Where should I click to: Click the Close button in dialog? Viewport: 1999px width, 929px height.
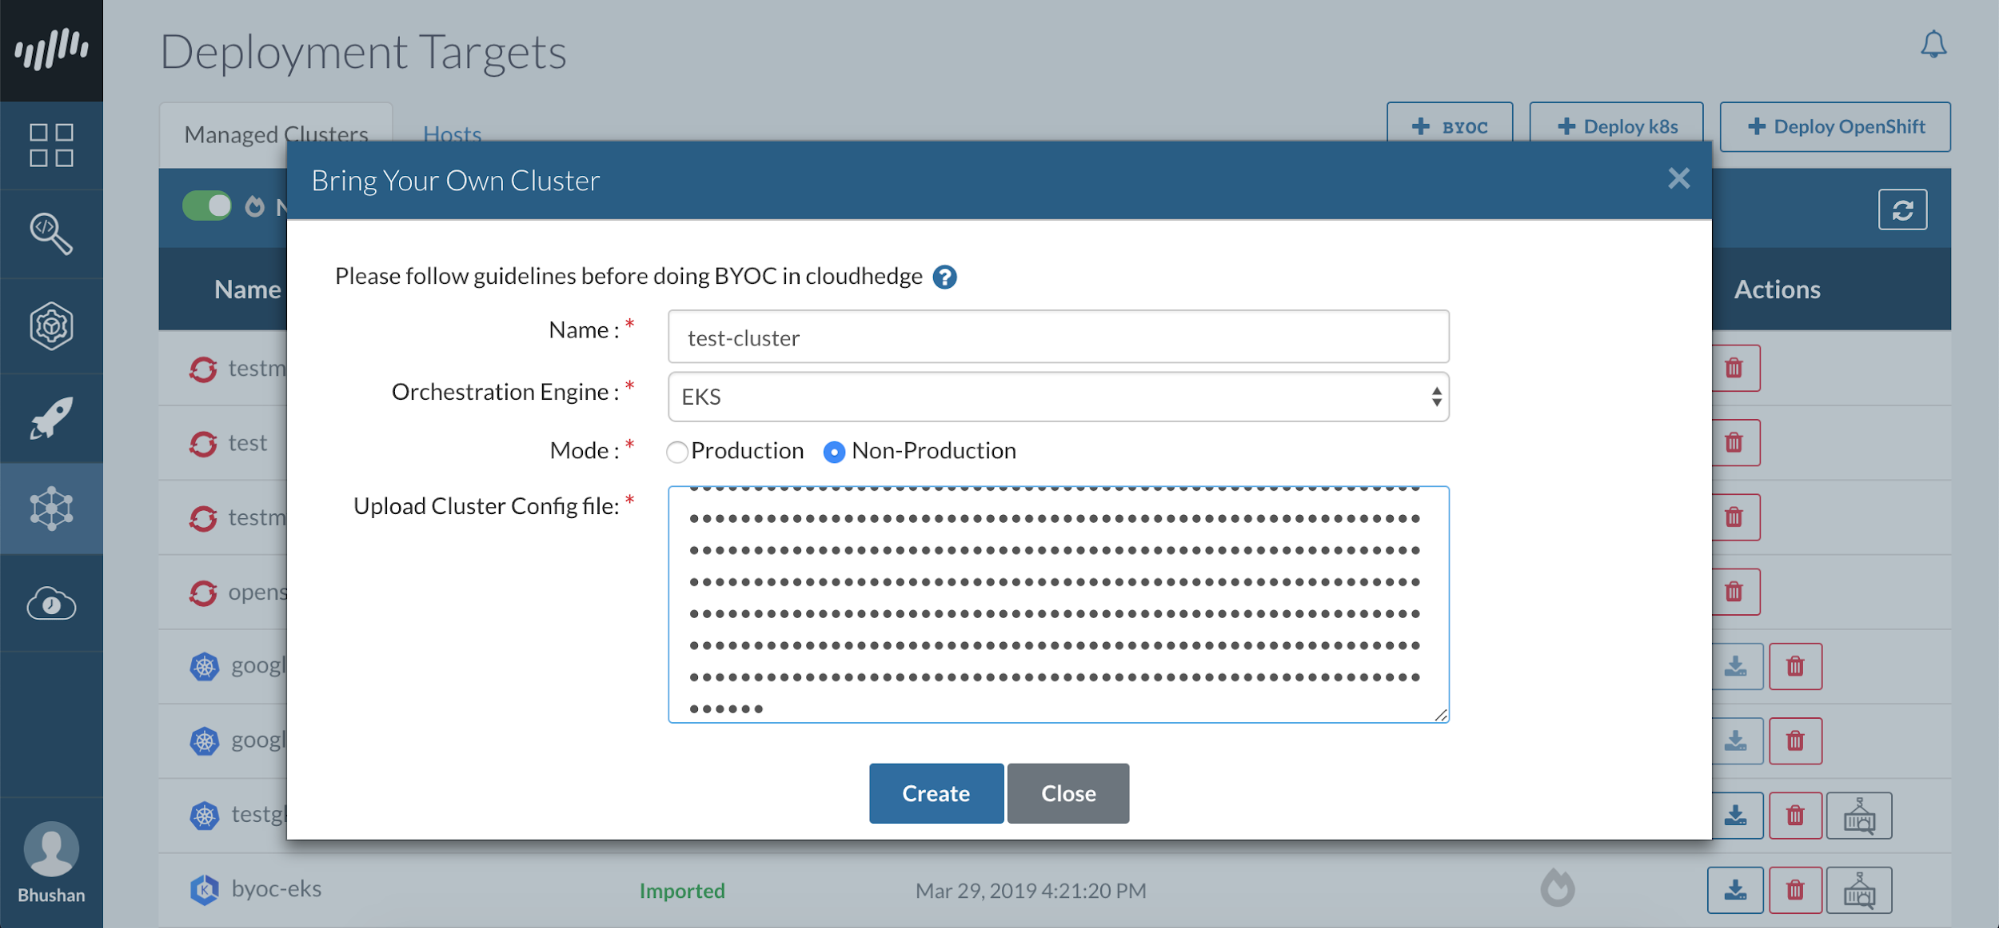point(1068,794)
